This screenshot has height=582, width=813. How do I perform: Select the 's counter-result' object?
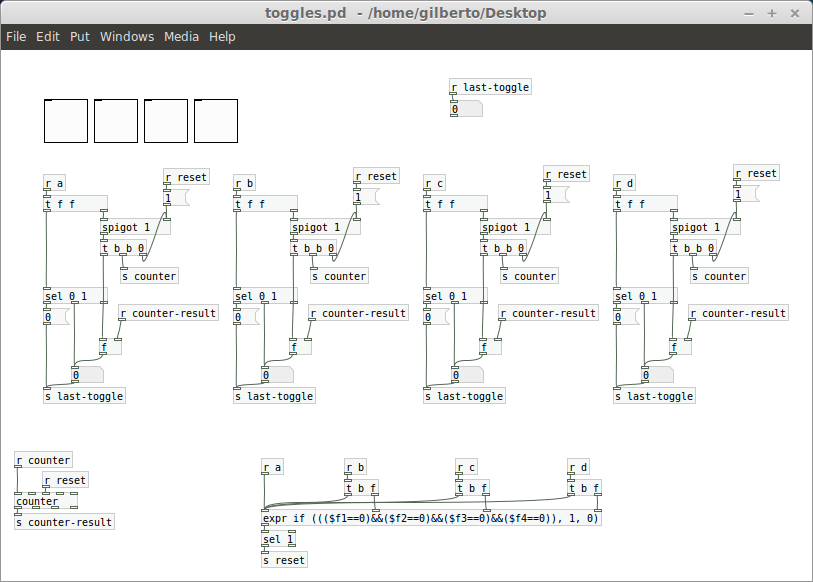(x=64, y=522)
